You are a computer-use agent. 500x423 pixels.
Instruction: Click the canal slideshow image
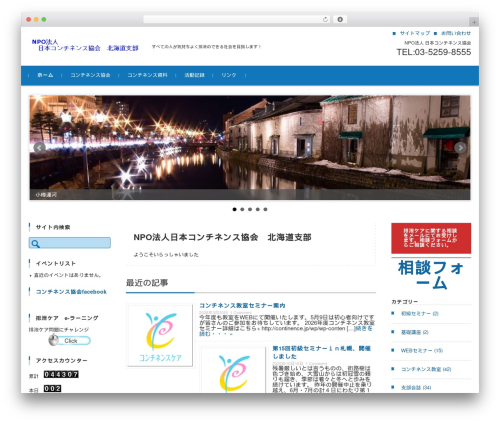coord(250,147)
